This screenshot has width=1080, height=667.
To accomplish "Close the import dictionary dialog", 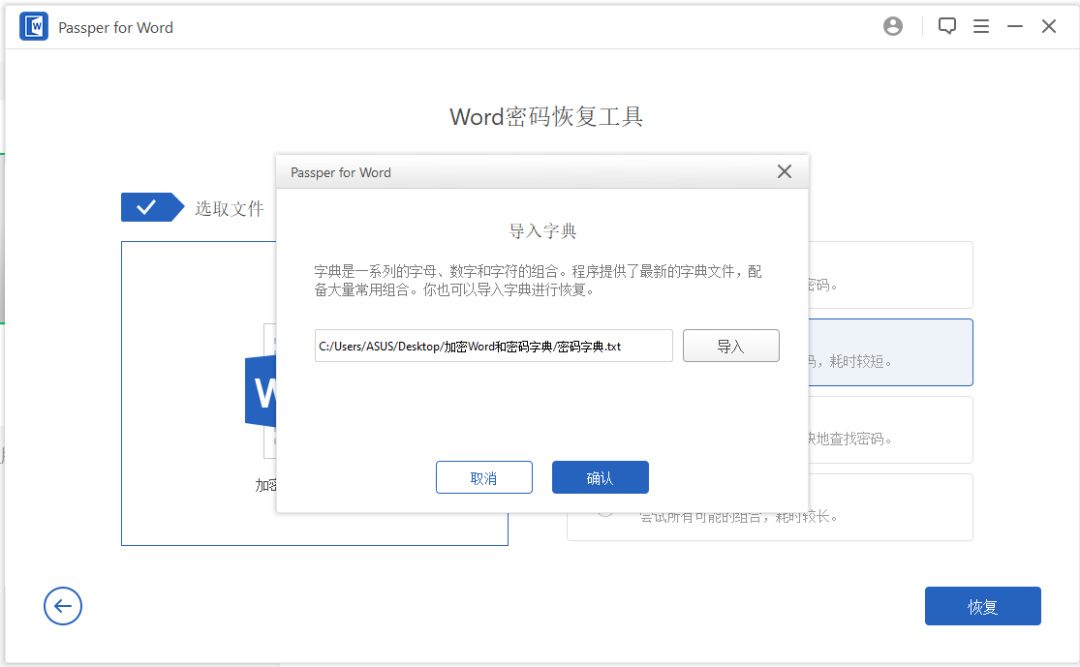I will [x=784, y=172].
